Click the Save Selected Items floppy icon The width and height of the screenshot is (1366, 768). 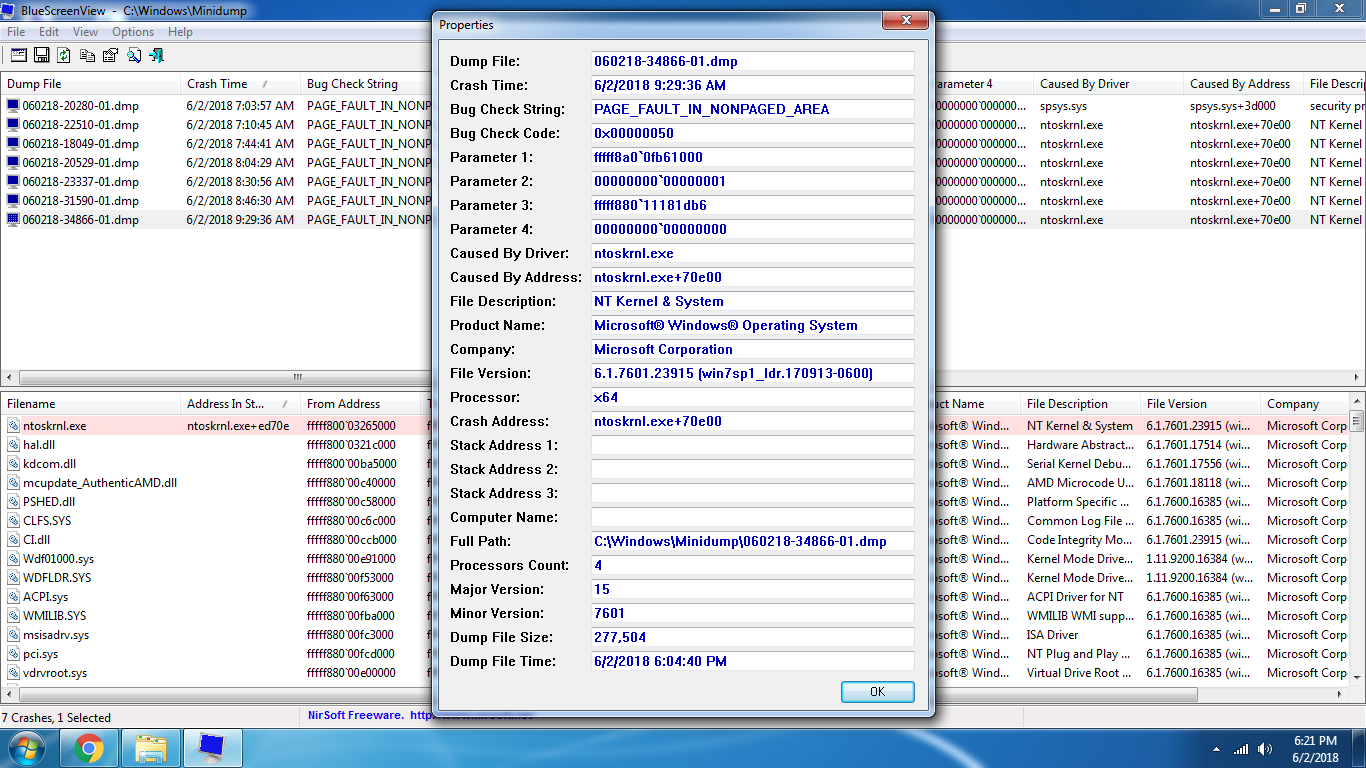[x=42, y=55]
